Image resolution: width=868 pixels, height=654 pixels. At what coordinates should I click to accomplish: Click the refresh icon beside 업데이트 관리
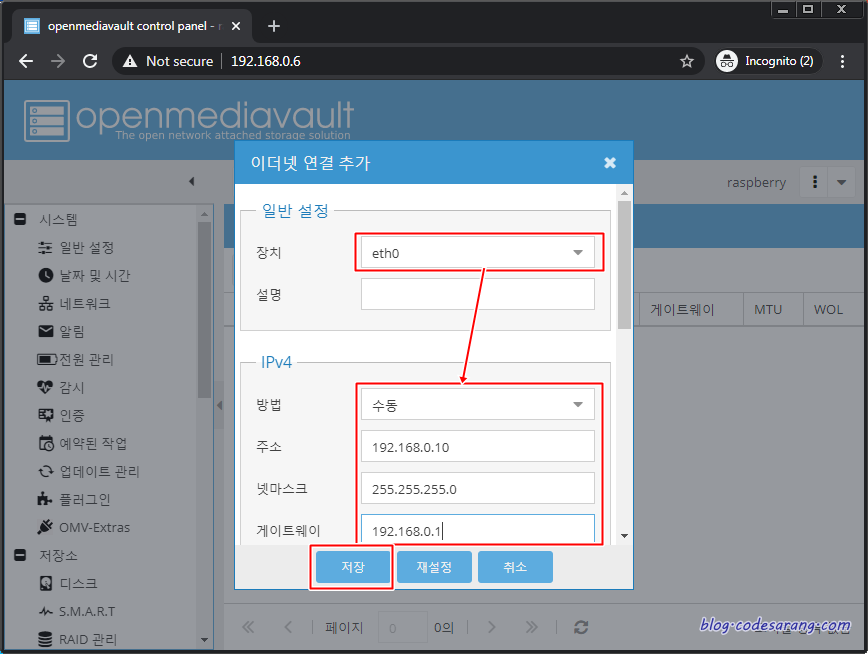click(45, 471)
